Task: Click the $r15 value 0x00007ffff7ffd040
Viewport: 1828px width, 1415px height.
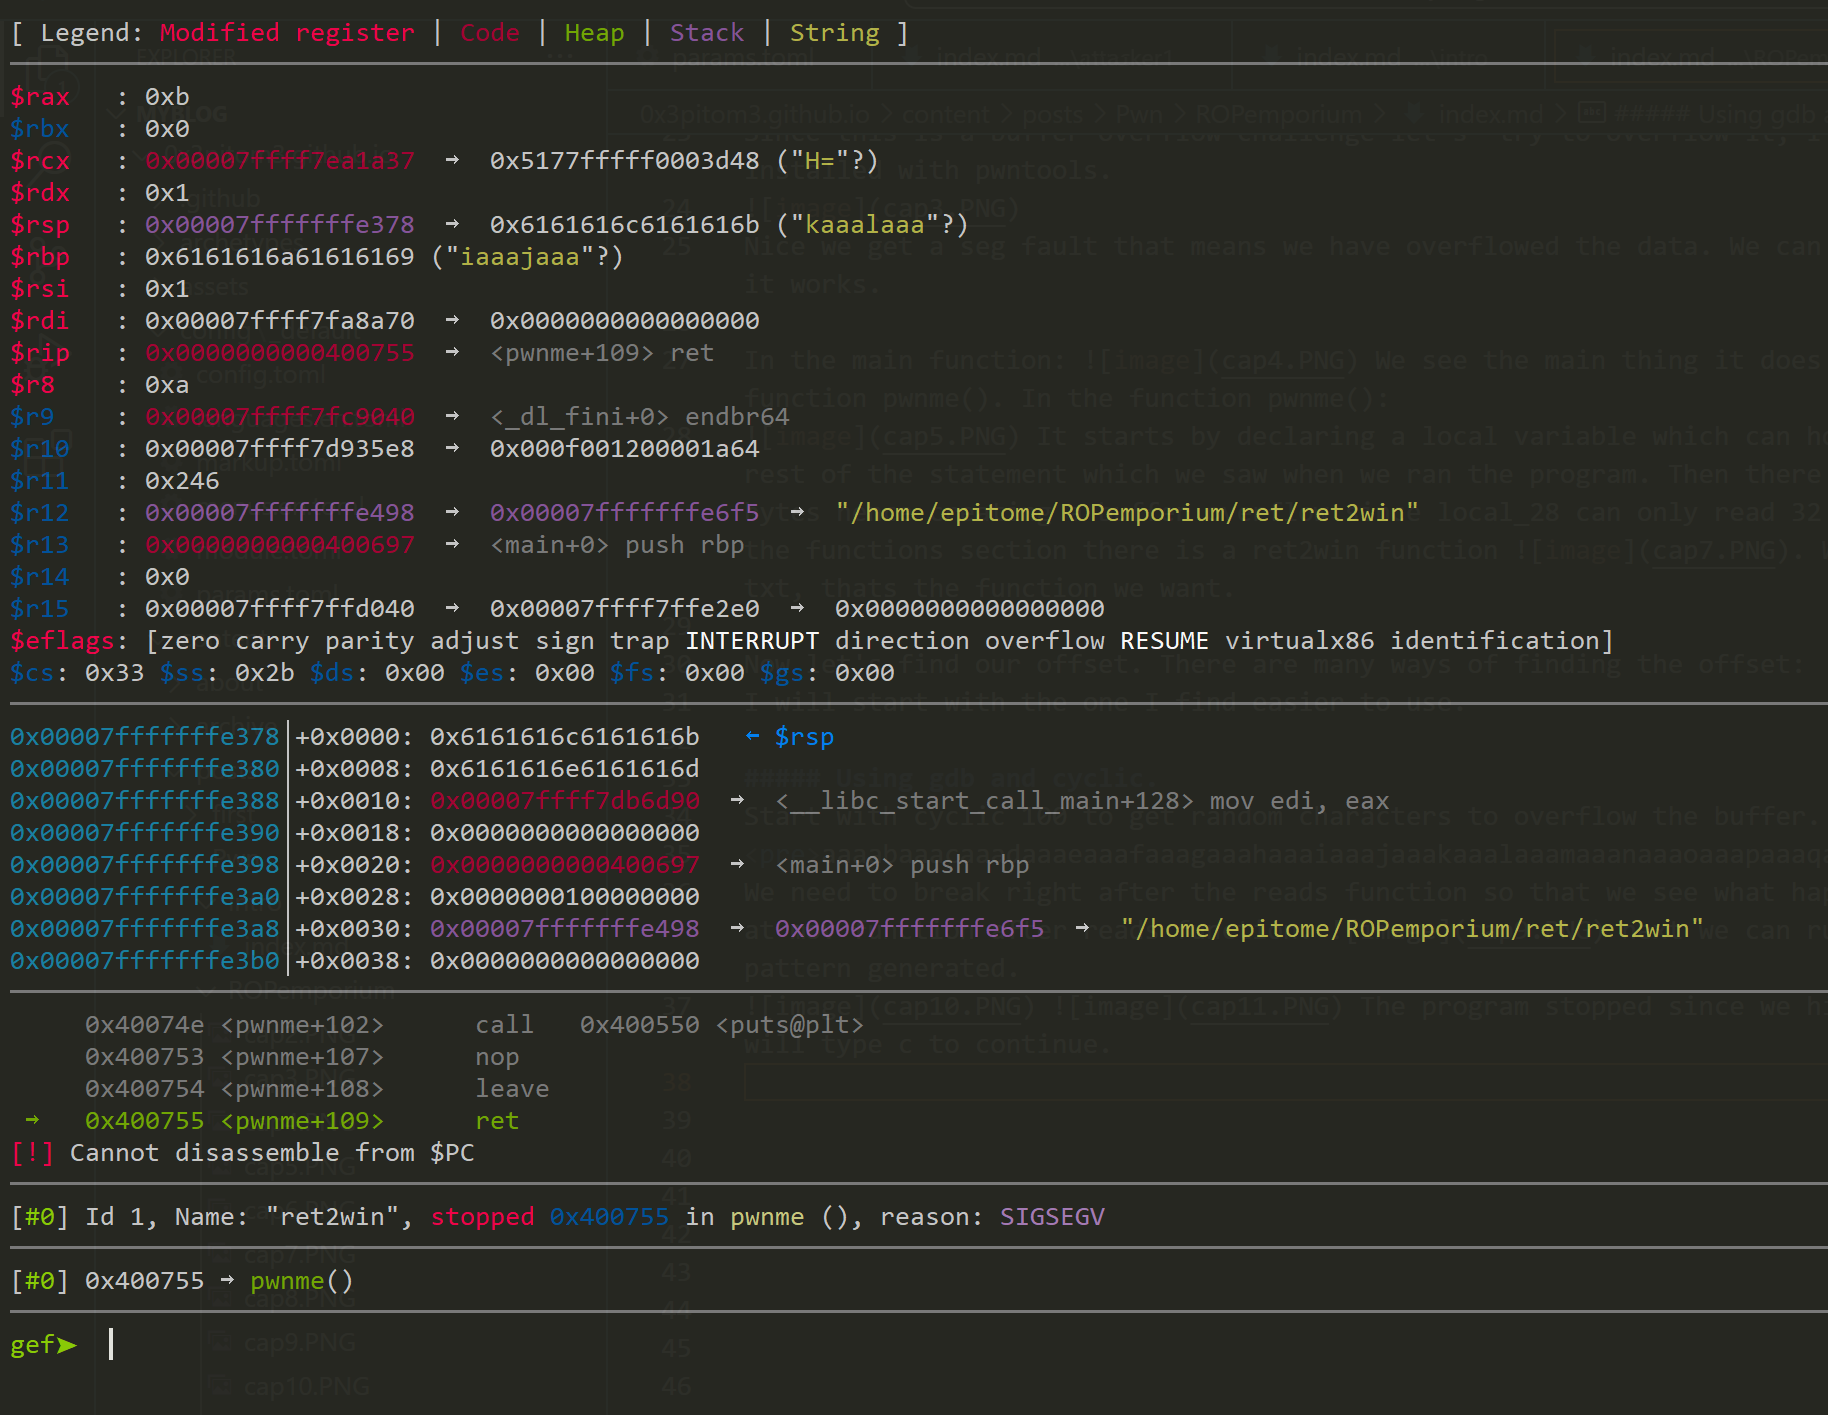Action: (x=280, y=609)
